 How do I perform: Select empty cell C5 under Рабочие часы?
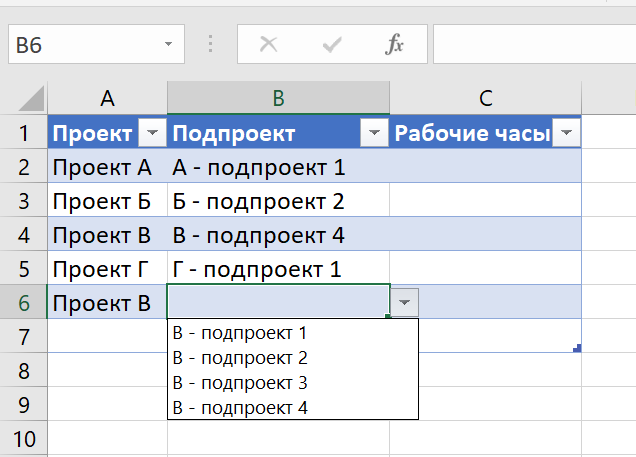click(486, 269)
